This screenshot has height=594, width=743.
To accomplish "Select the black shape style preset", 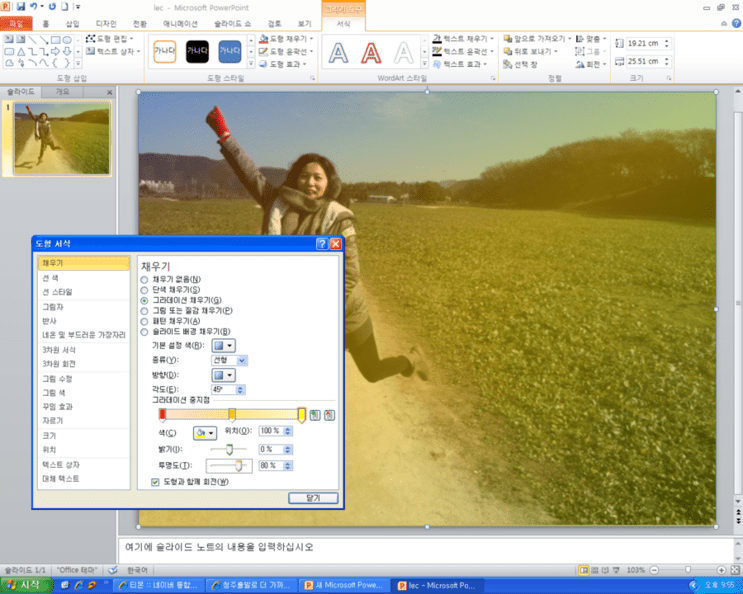I will click(x=197, y=51).
